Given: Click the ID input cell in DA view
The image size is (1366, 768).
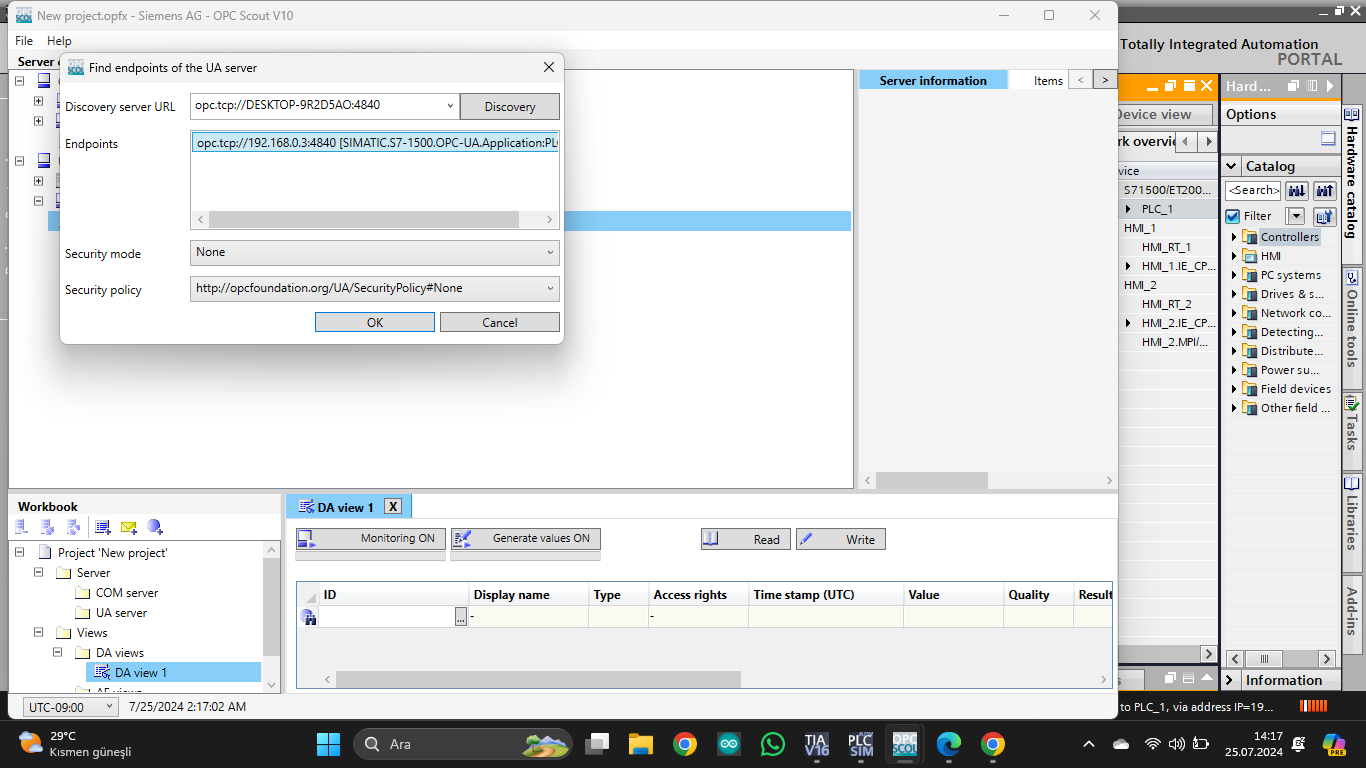Looking at the screenshot, I should coord(387,617).
